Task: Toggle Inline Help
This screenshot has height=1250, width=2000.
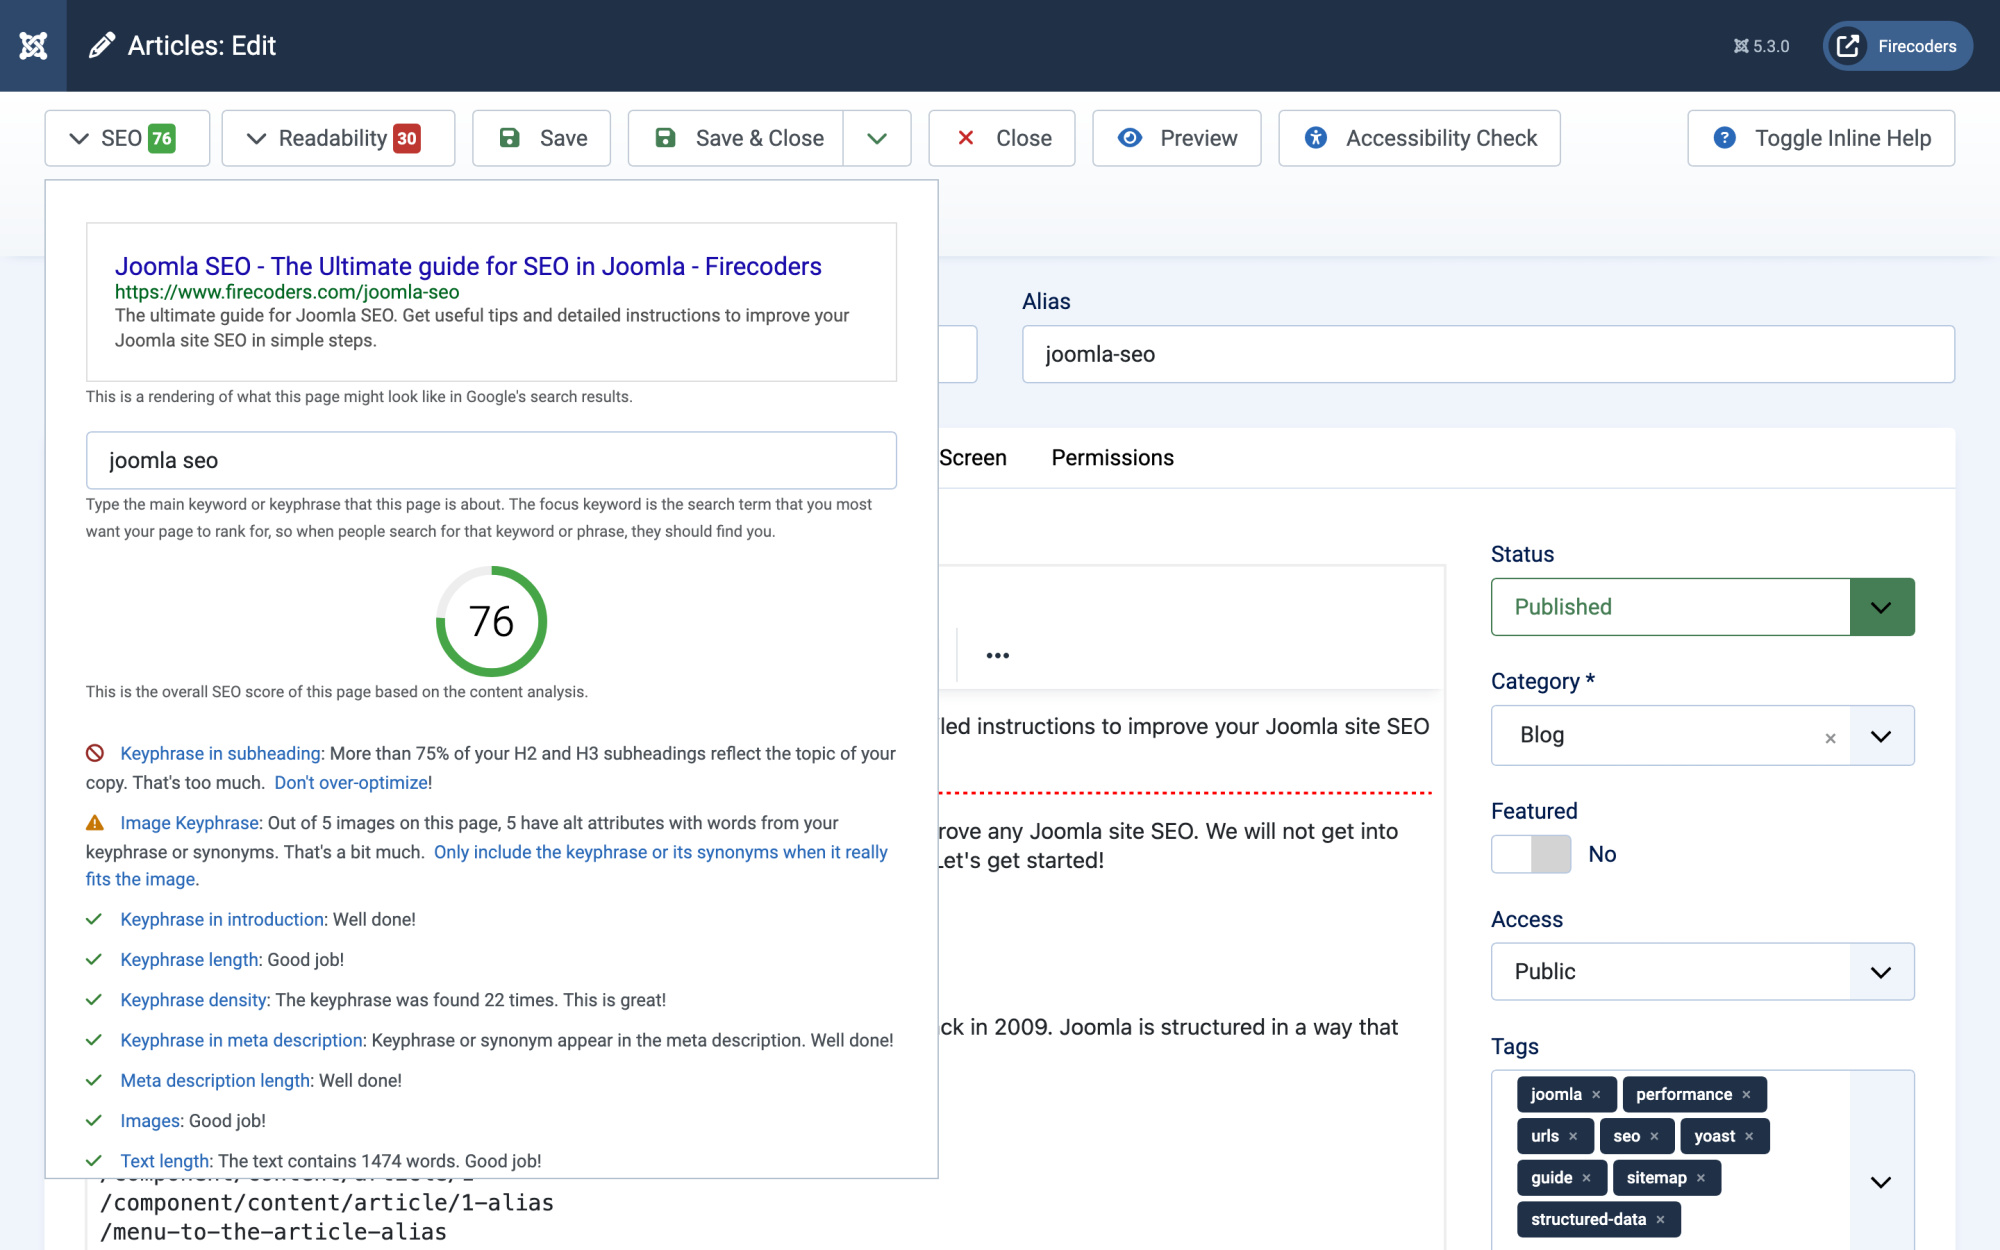Action: pos(1821,138)
